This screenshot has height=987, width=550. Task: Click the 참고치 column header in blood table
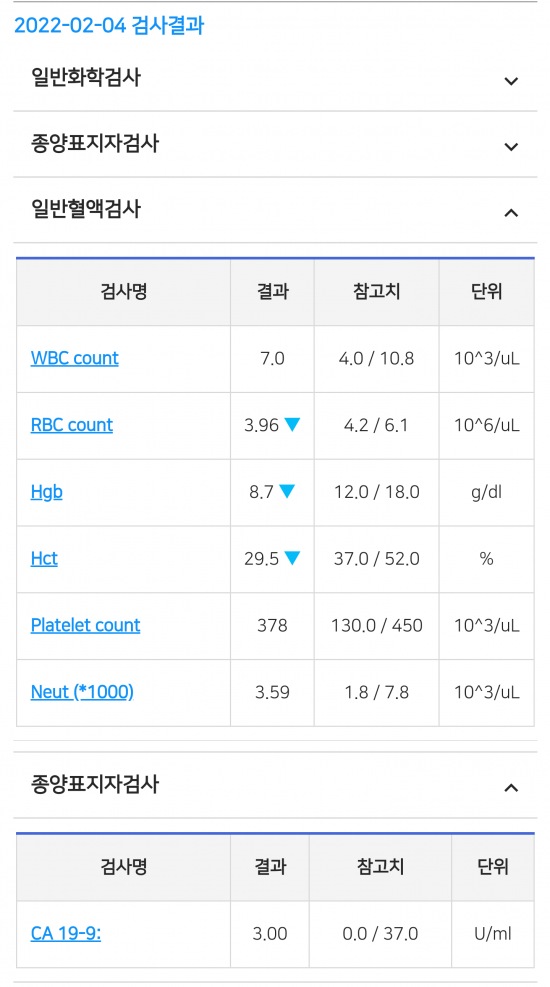376,291
